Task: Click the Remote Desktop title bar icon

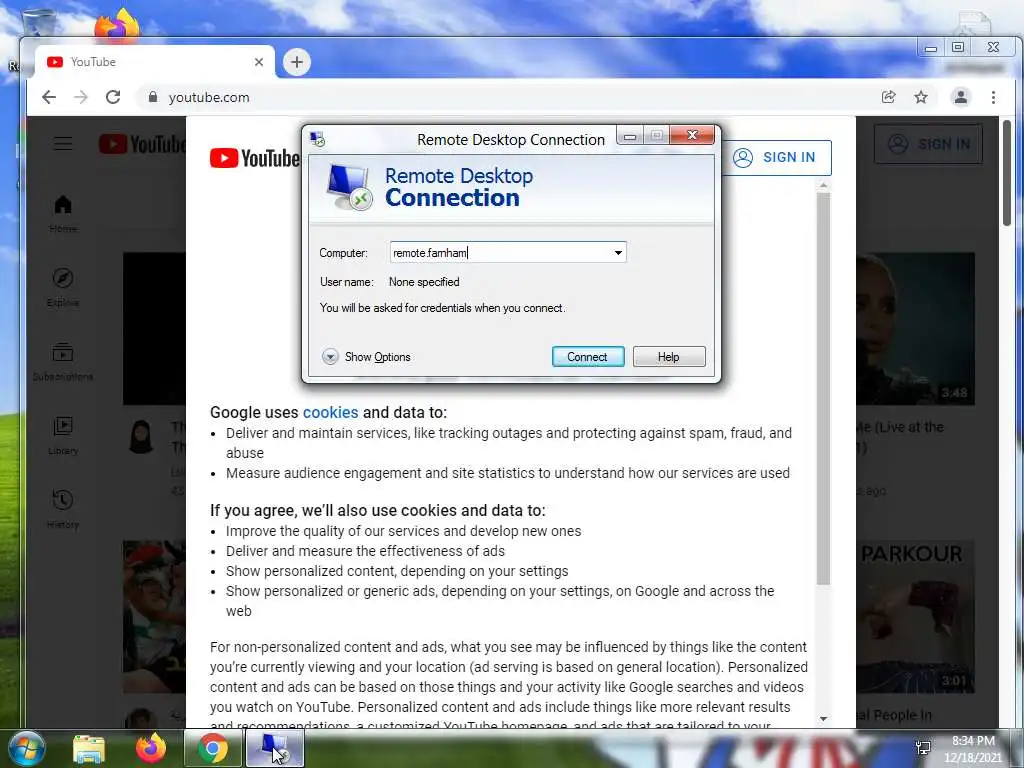Action: (318, 139)
